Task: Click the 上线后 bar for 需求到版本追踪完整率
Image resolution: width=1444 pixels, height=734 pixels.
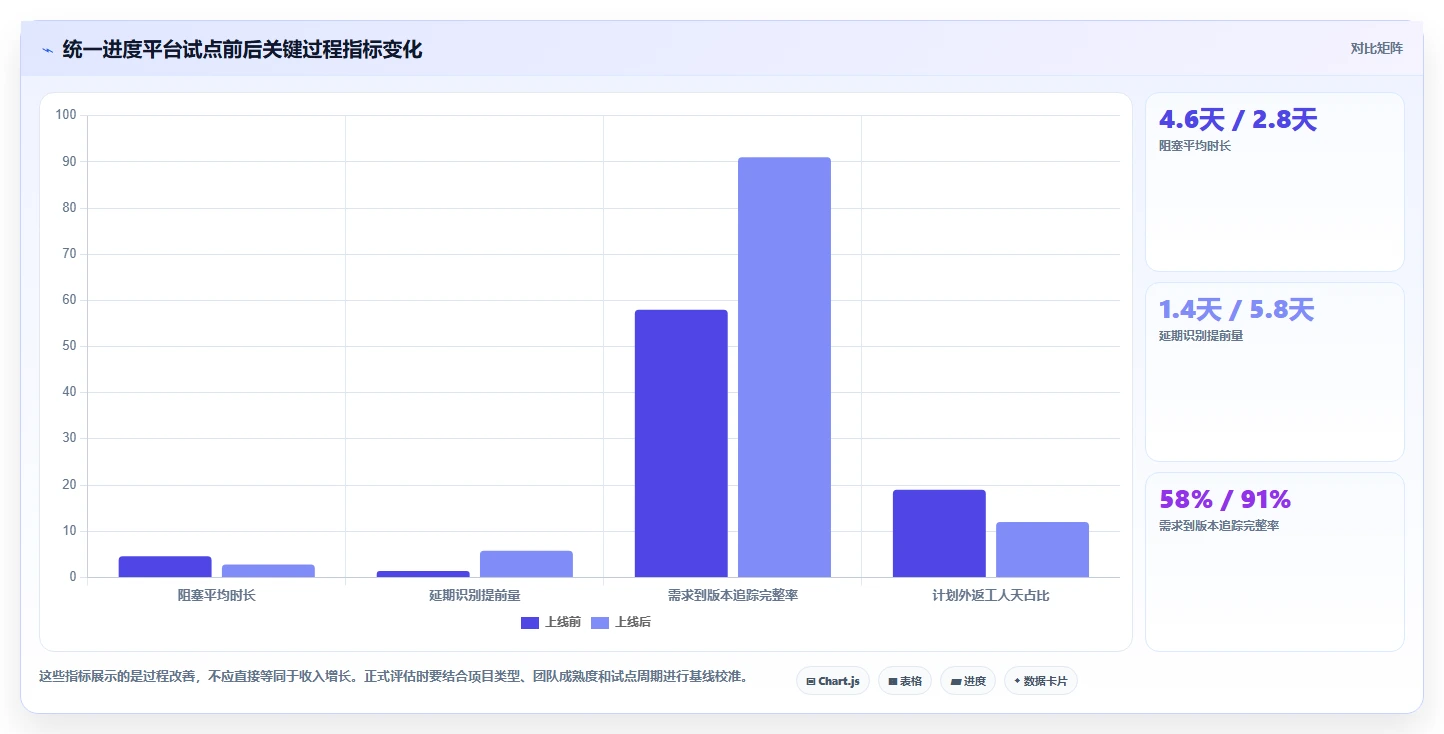Action: pyautogui.click(x=784, y=367)
